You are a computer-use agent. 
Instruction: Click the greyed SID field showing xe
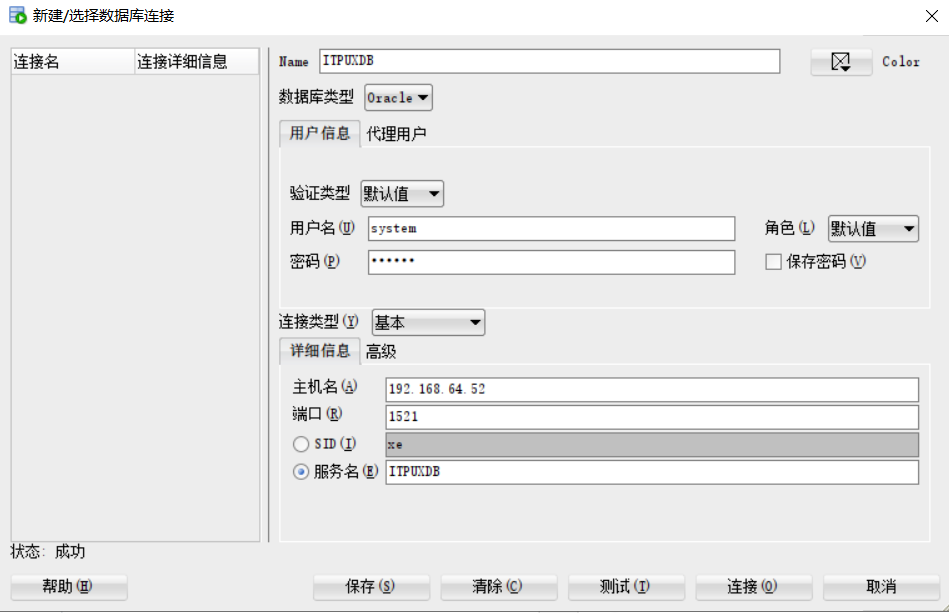click(x=652, y=444)
